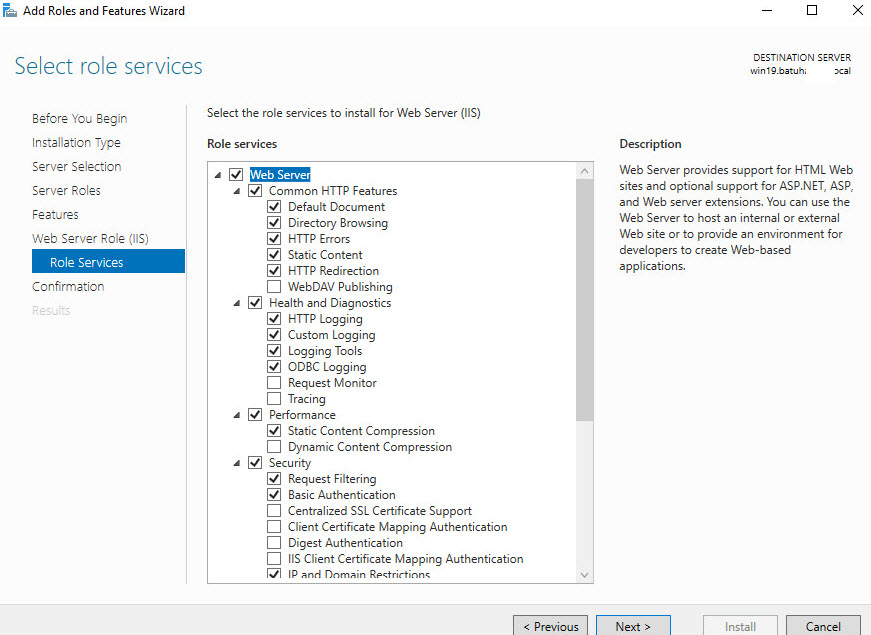
Task: Collapse the Security tree node
Action: 238,463
